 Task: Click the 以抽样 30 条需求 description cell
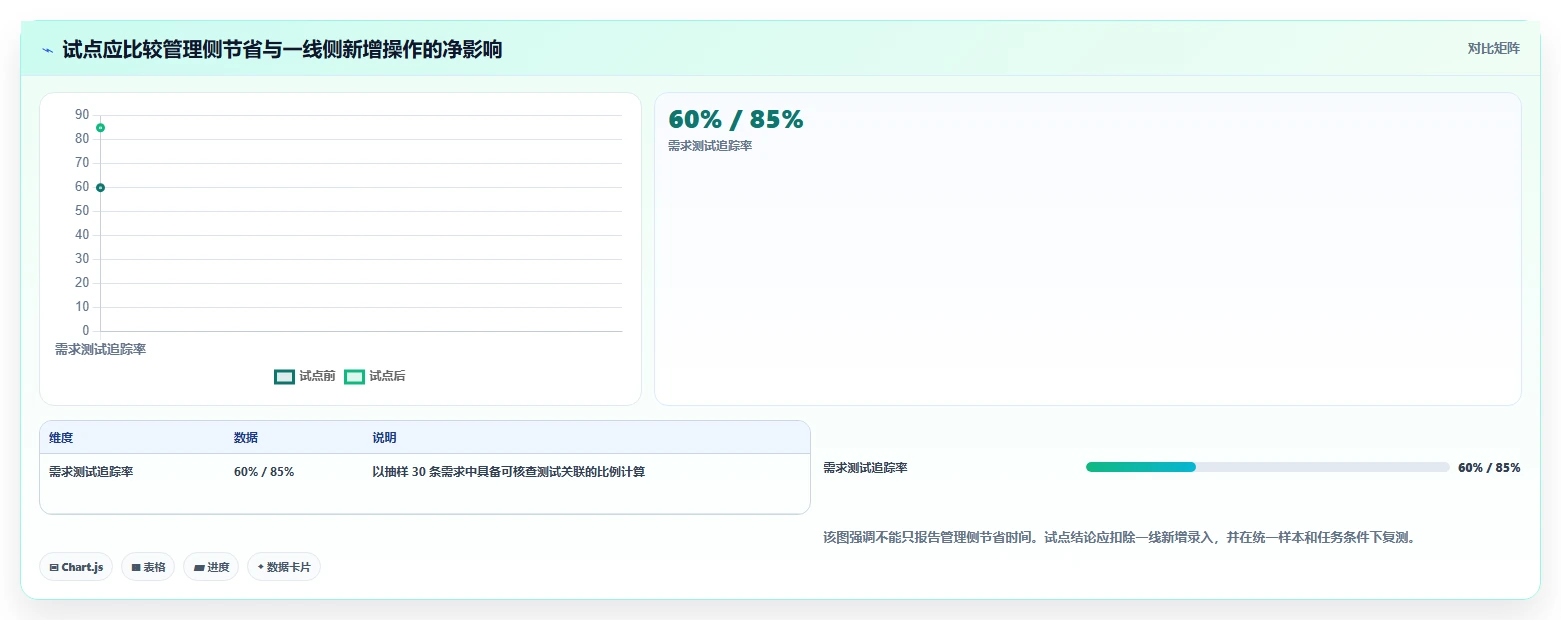509,472
